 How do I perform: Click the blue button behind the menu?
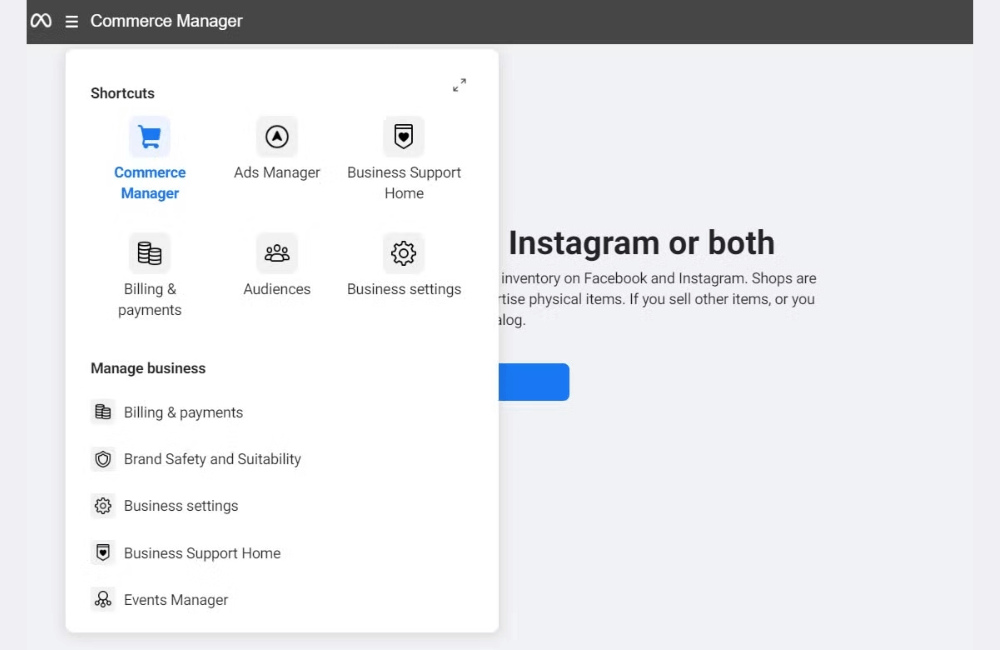coord(534,382)
